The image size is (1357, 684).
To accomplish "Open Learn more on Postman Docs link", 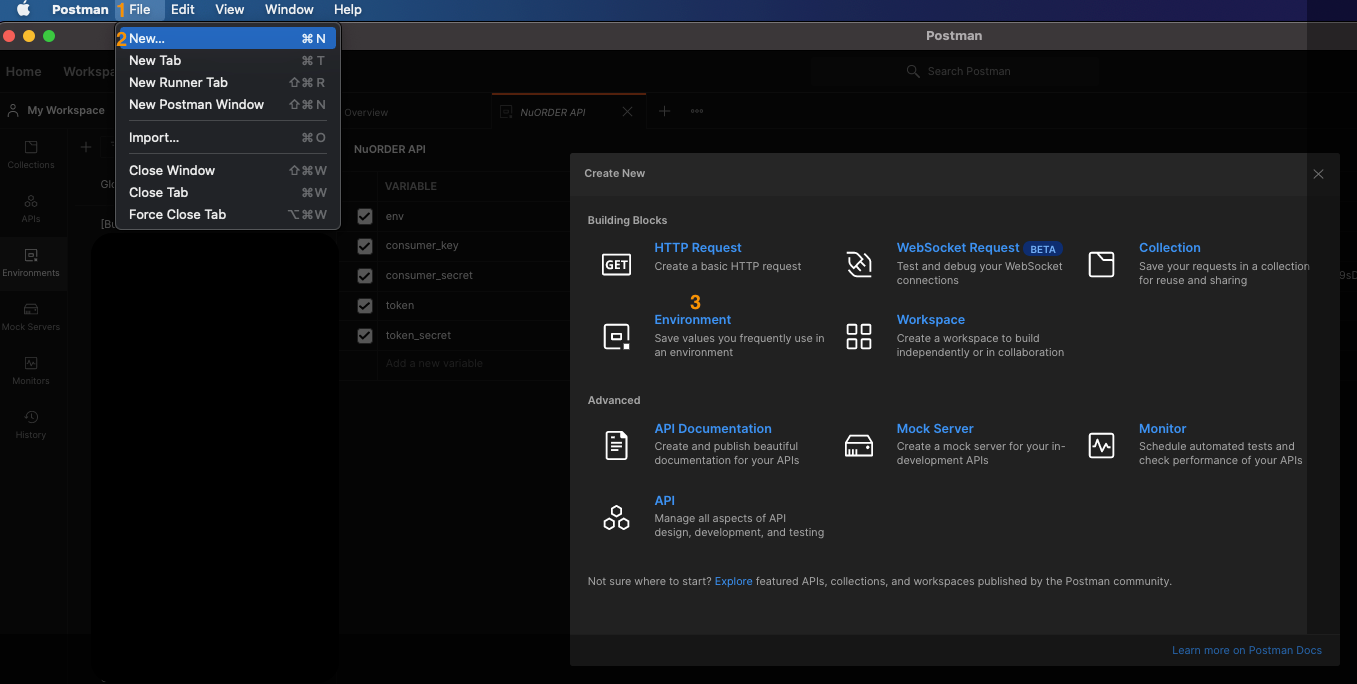I will click(x=1247, y=650).
